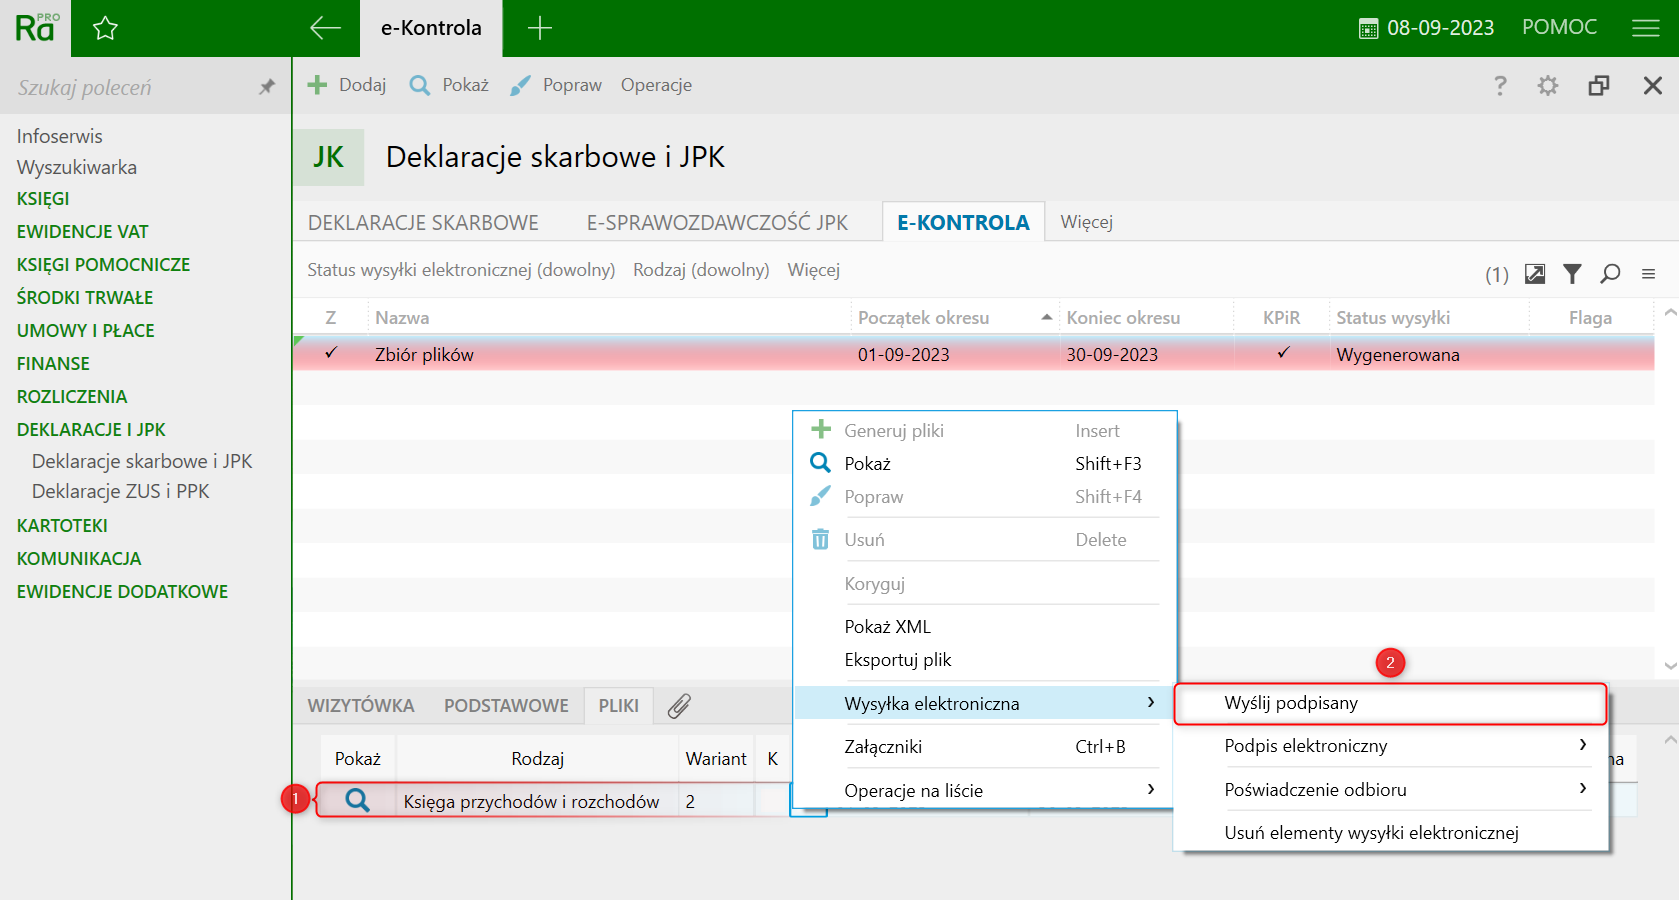Expand the Operacje na liście submenu
The image size is (1679, 900).
985,790
